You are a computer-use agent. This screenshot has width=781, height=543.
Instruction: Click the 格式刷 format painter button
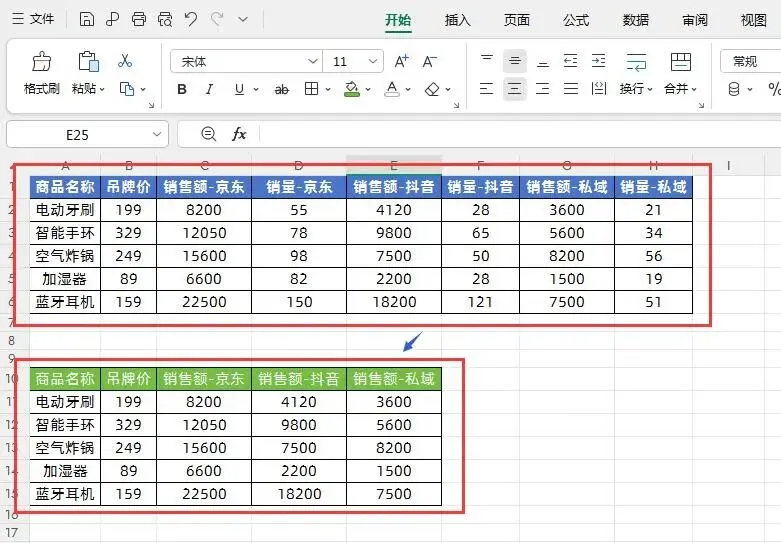pyautogui.click(x=42, y=74)
